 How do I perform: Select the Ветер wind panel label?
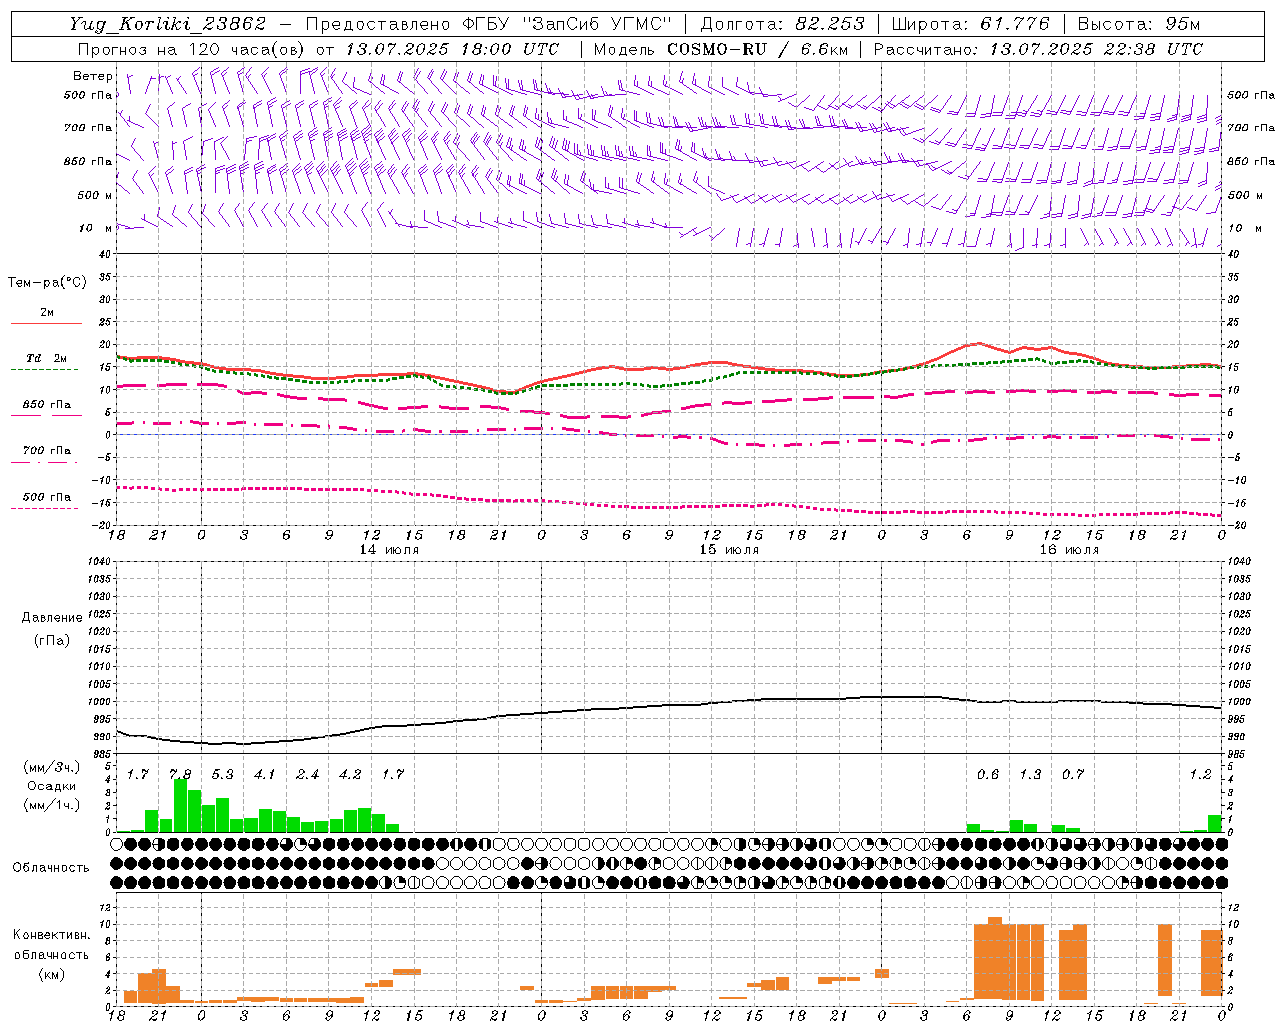[93, 76]
